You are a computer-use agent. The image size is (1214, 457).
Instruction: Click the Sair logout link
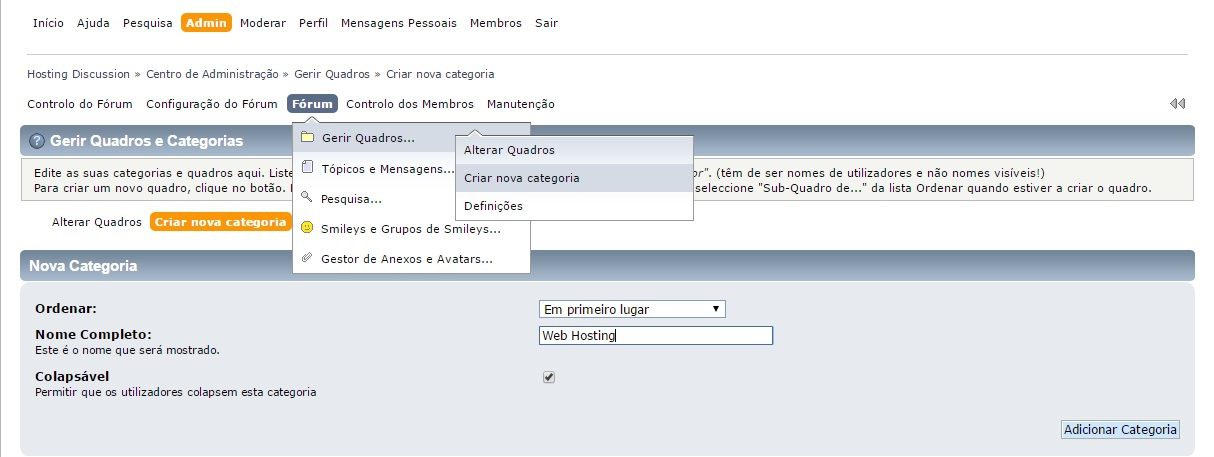546,23
